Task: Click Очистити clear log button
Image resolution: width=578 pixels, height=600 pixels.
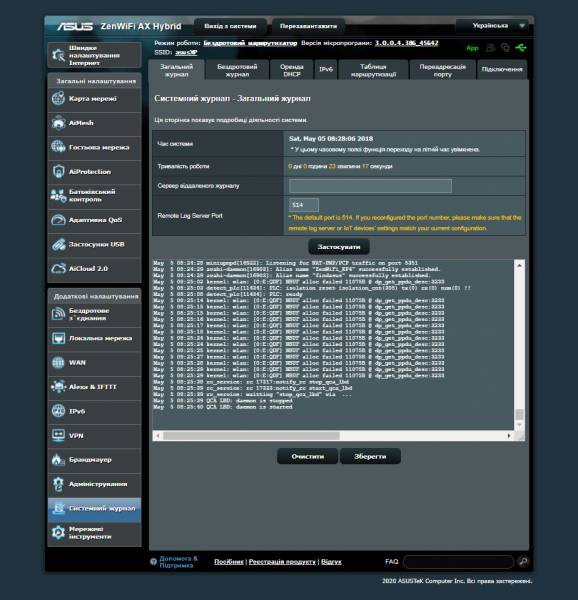Action: pos(308,456)
